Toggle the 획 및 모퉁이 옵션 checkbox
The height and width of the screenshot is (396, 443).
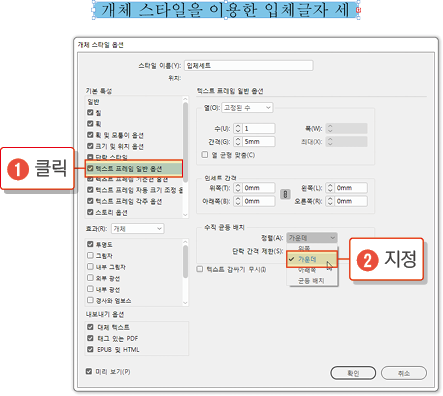coord(90,135)
